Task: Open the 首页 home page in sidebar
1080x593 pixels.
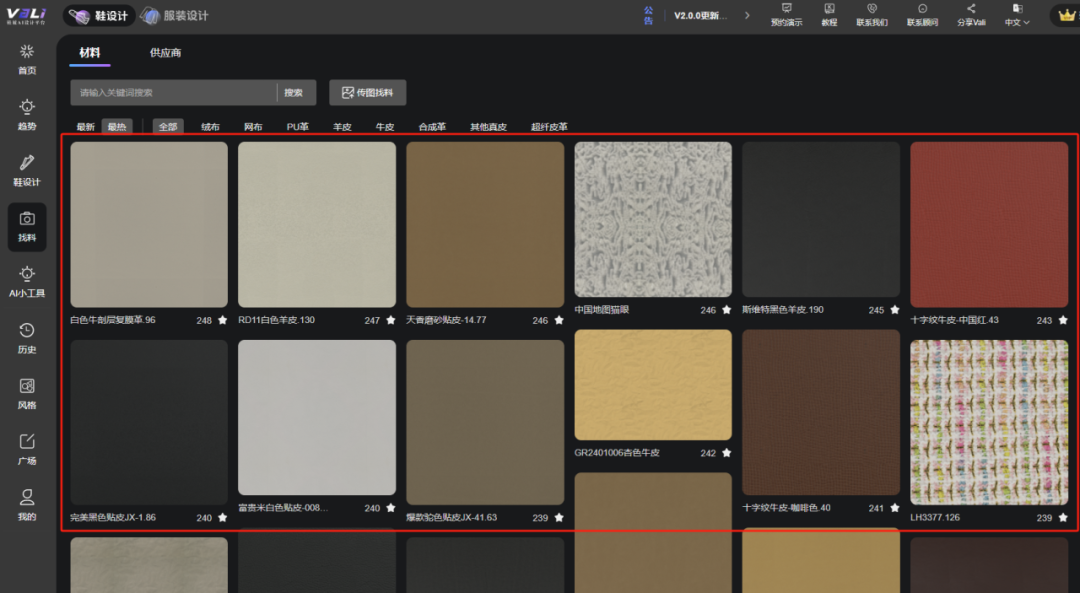Action: pos(27,59)
